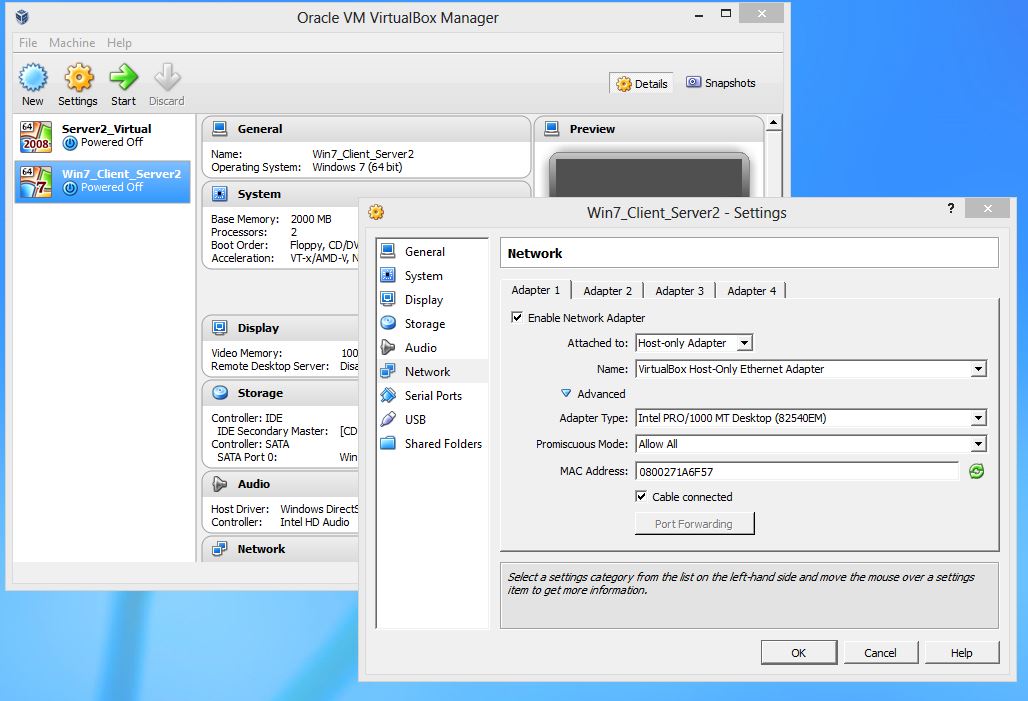The width and height of the screenshot is (1028, 701).
Task: Open the Adapter Type dropdown
Action: point(811,418)
